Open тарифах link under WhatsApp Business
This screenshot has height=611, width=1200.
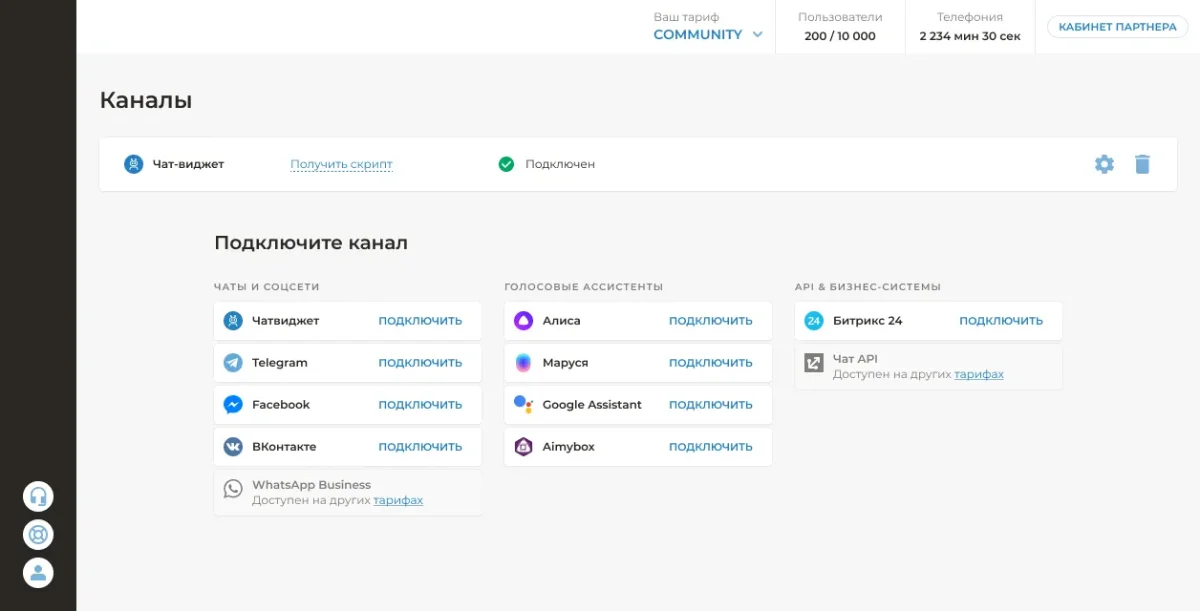click(398, 500)
